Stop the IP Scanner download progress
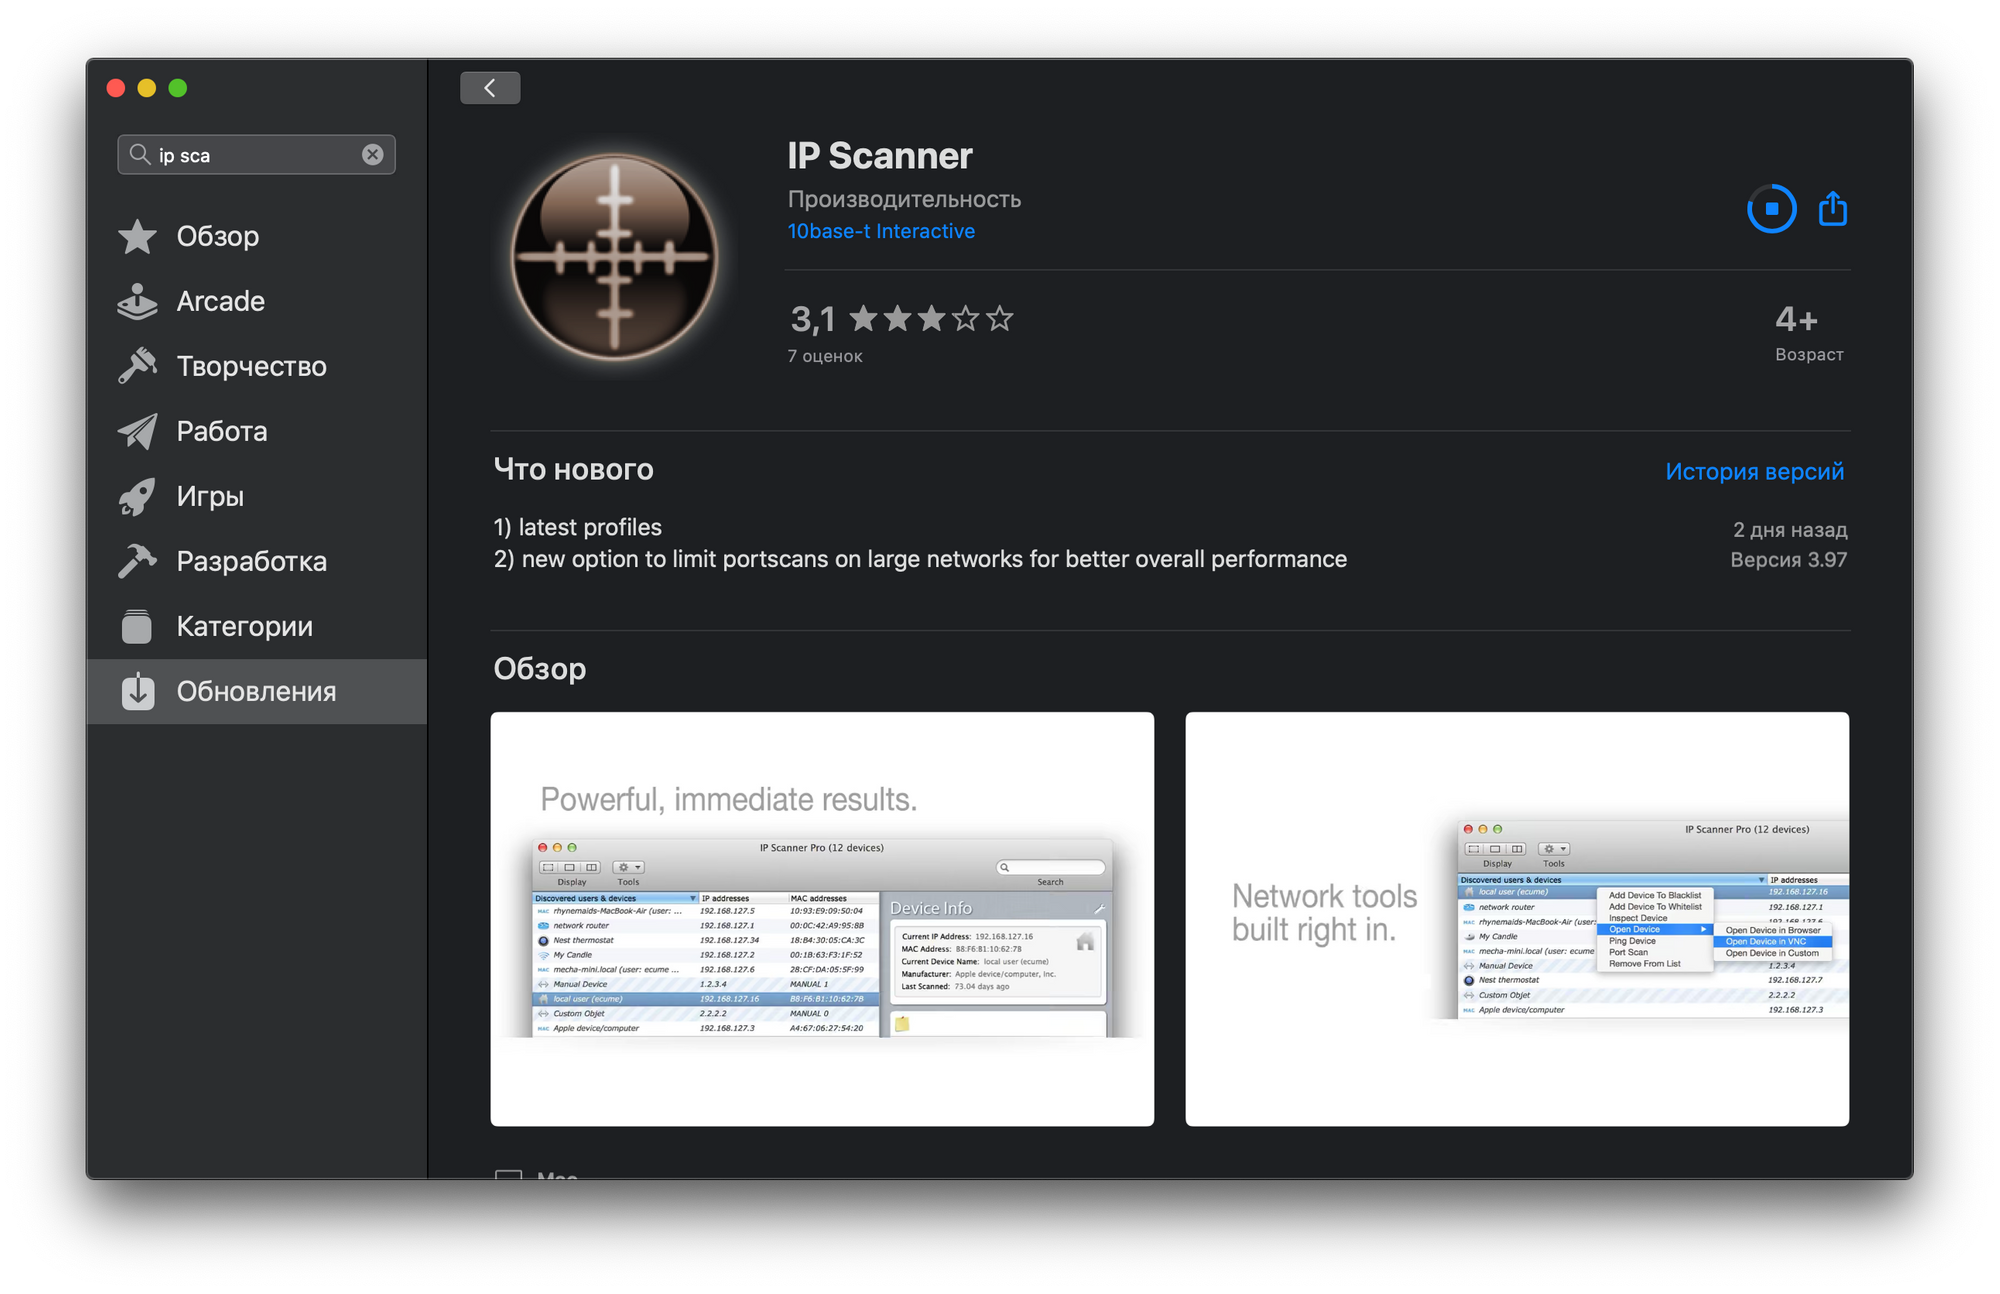 pyautogui.click(x=1771, y=209)
